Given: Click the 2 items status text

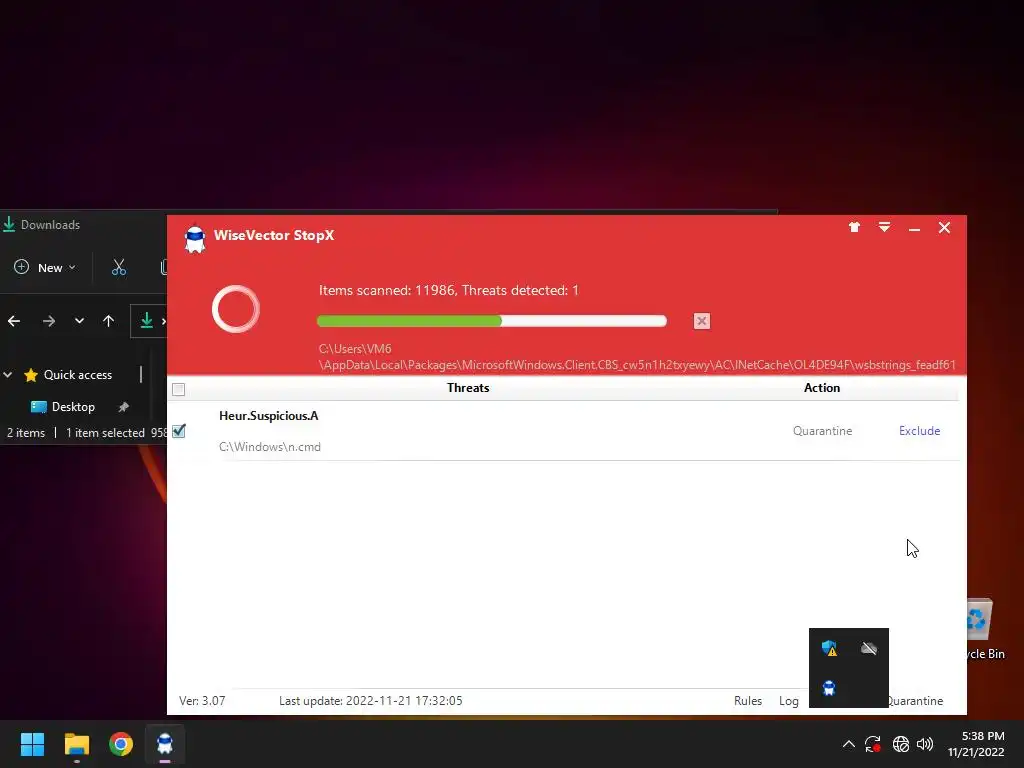Looking at the screenshot, I should coord(26,433).
